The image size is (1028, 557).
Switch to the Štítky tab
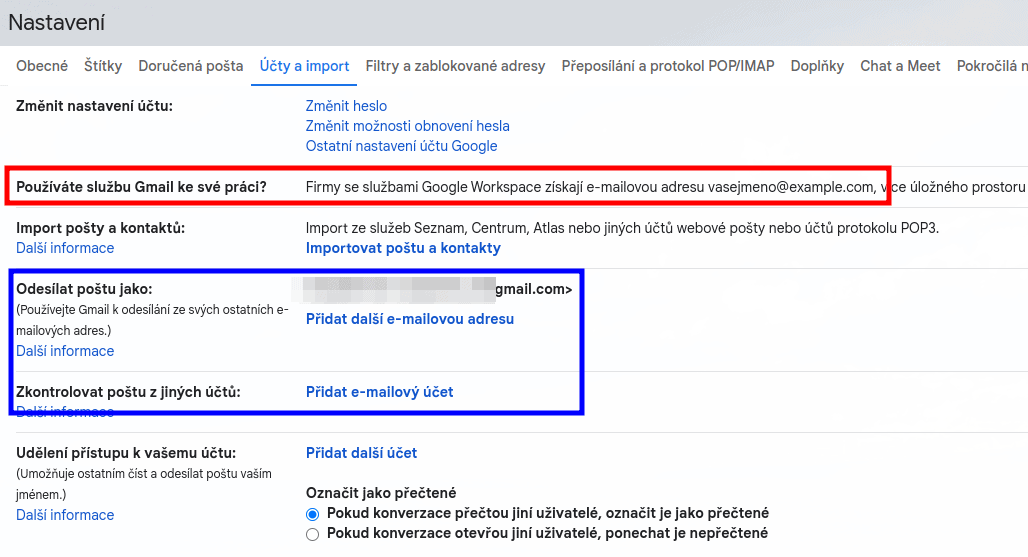[103, 66]
